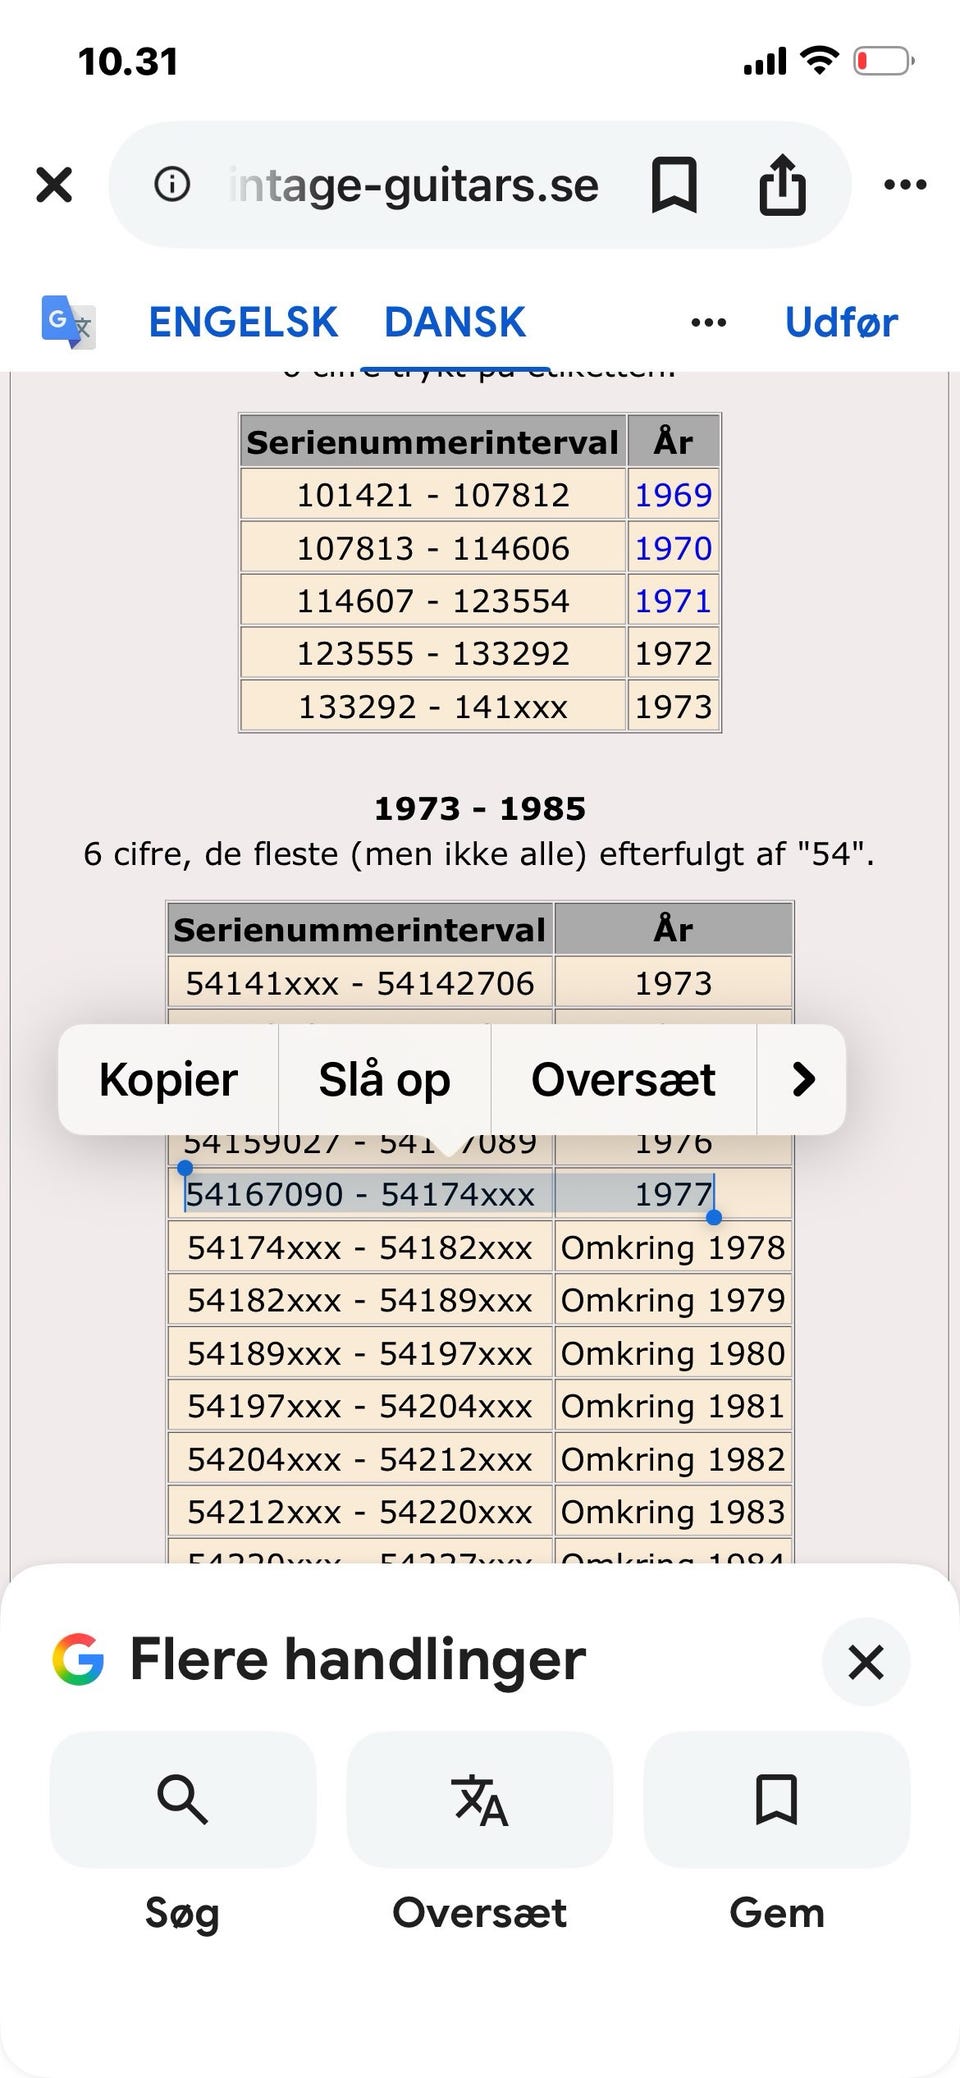Tap the 10.31 clock in status bar
This screenshot has height=2078, width=960.
(128, 62)
